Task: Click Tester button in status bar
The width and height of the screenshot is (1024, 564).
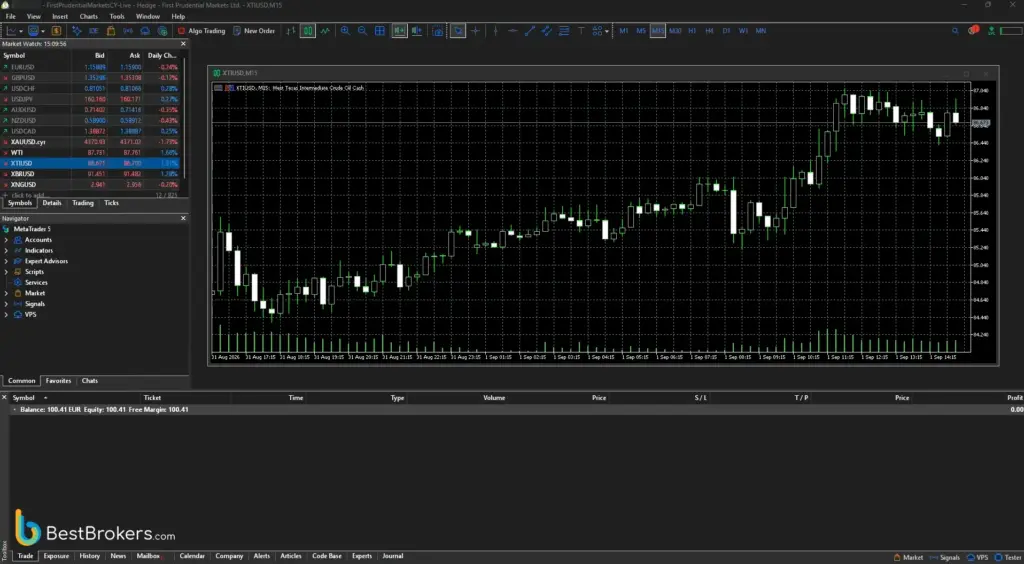Action: [x=1006, y=557]
